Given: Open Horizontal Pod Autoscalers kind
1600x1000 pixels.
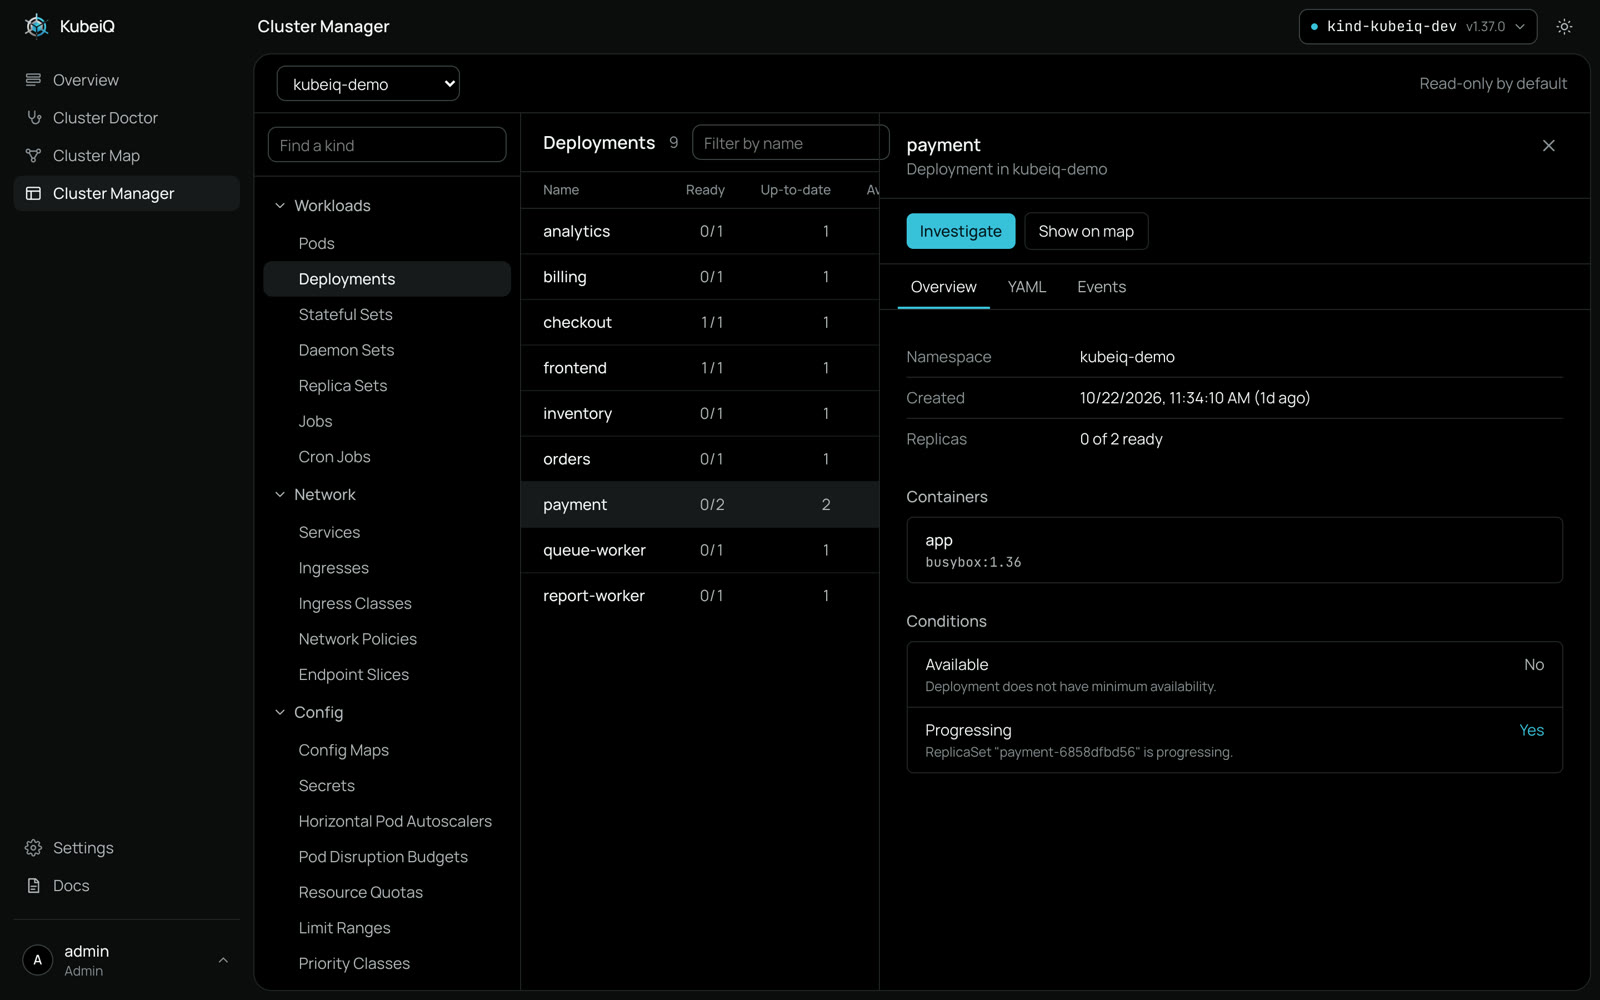Looking at the screenshot, I should [x=387, y=822].
